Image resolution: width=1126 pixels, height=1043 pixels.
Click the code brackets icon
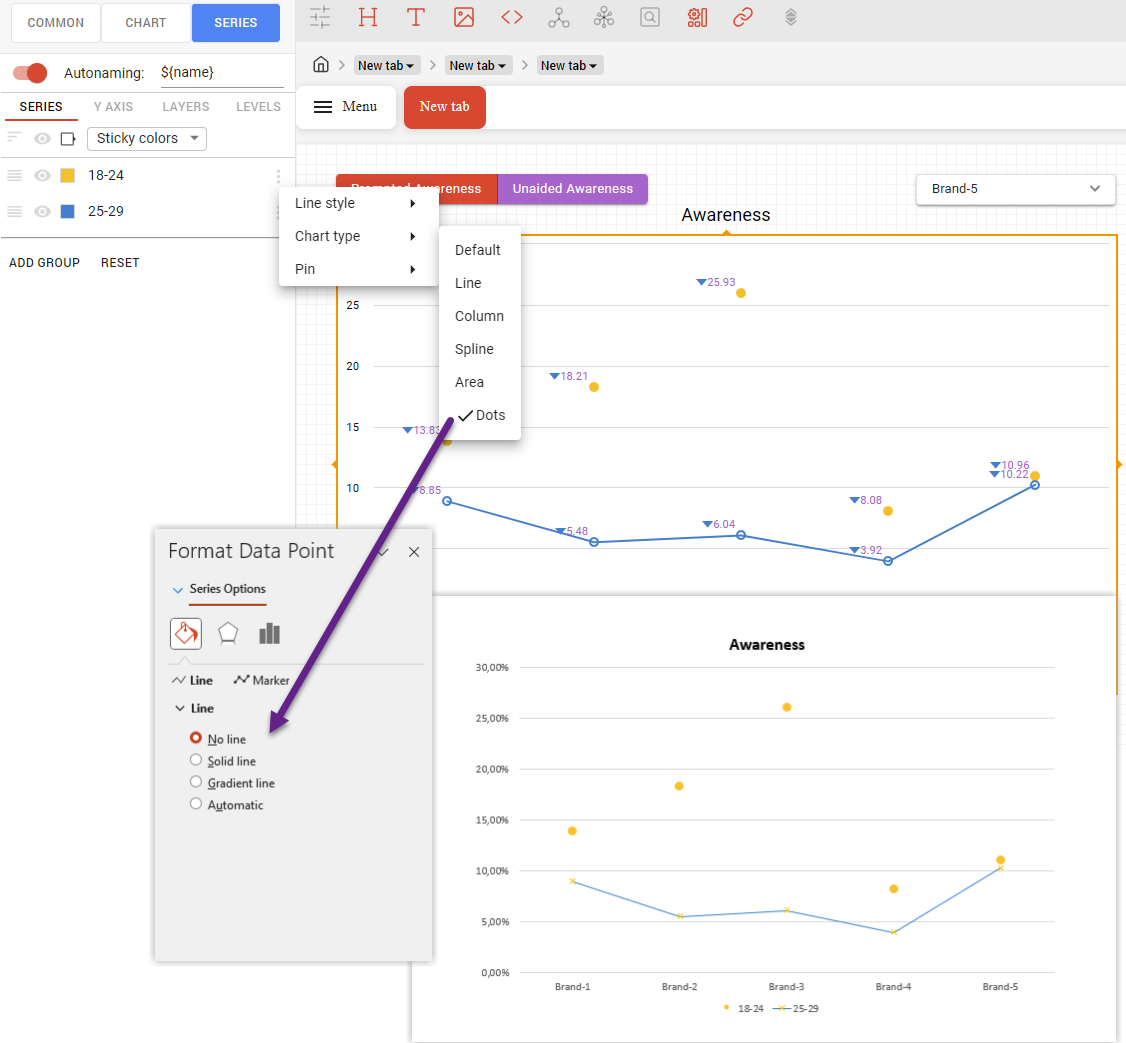pos(512,17)
